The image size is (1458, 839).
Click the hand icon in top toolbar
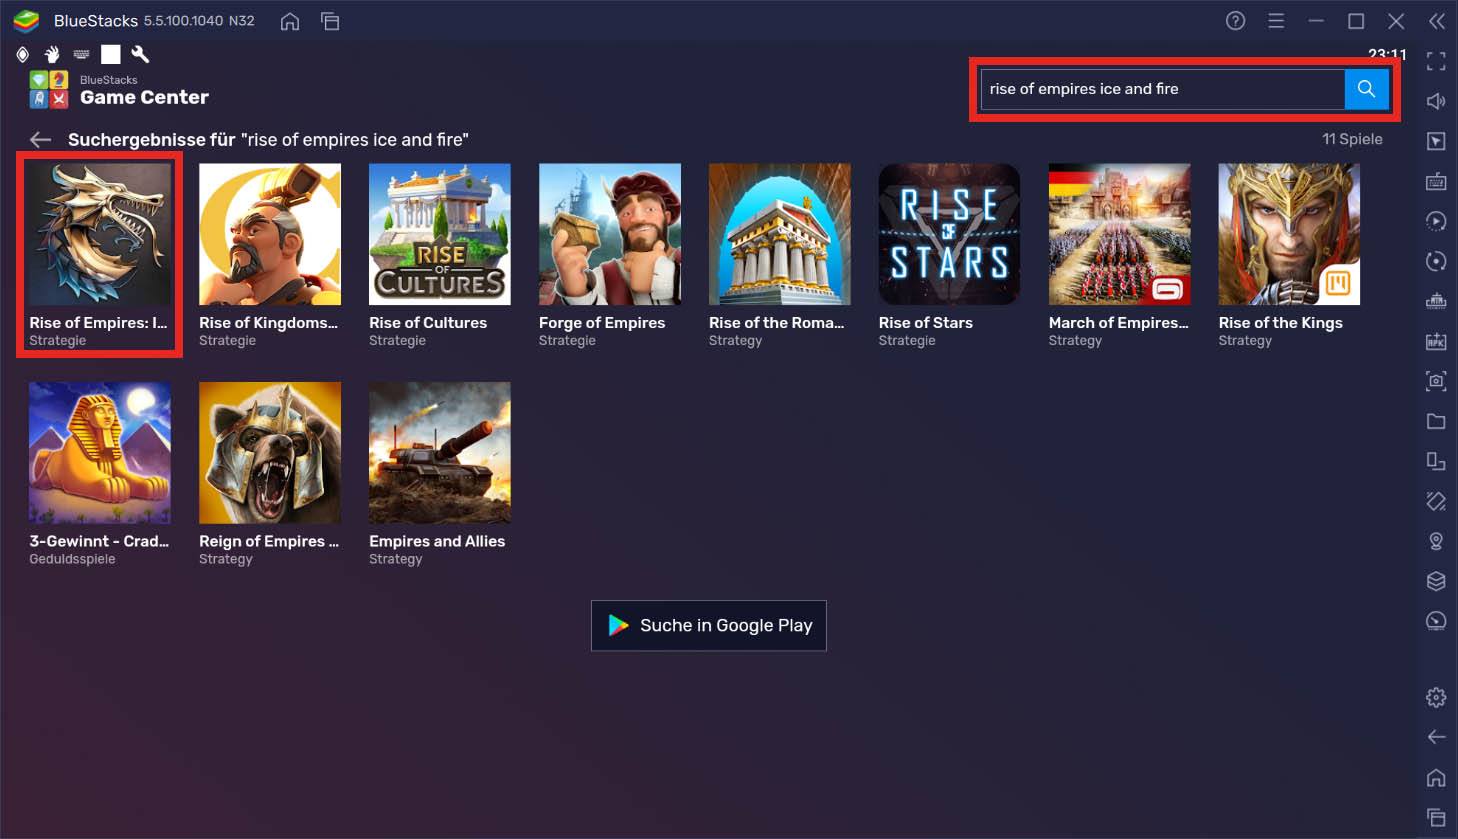[x=52, y=54]
